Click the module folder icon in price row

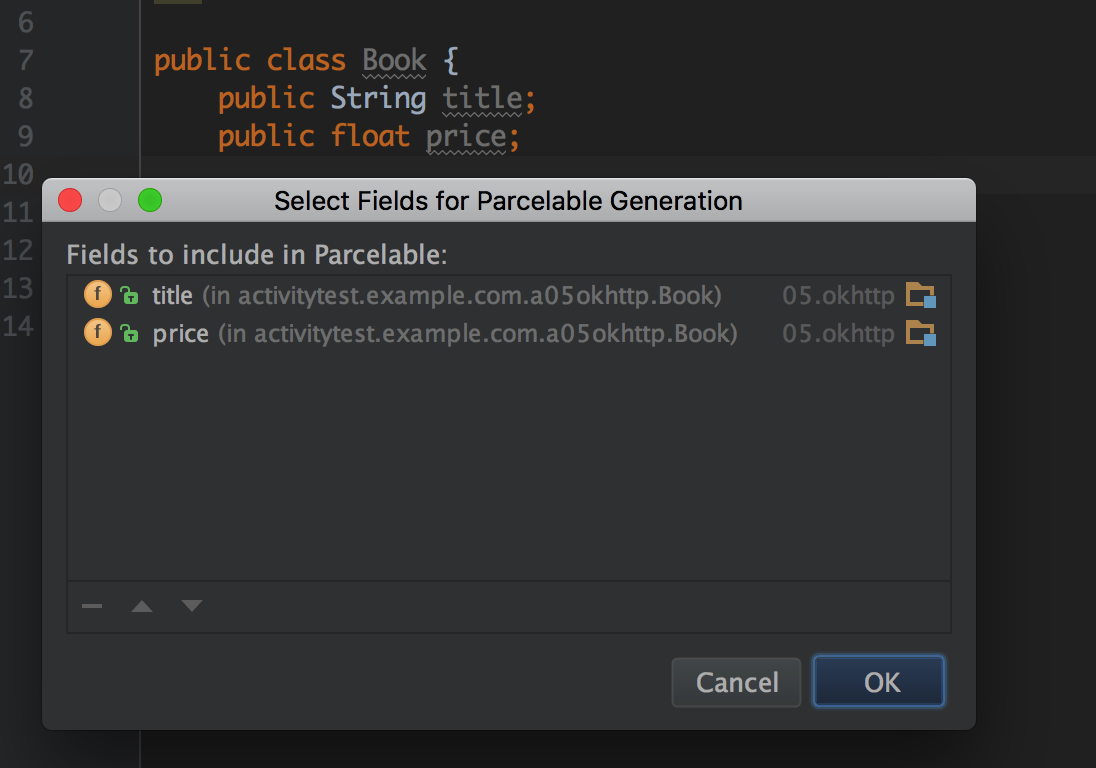920,333
